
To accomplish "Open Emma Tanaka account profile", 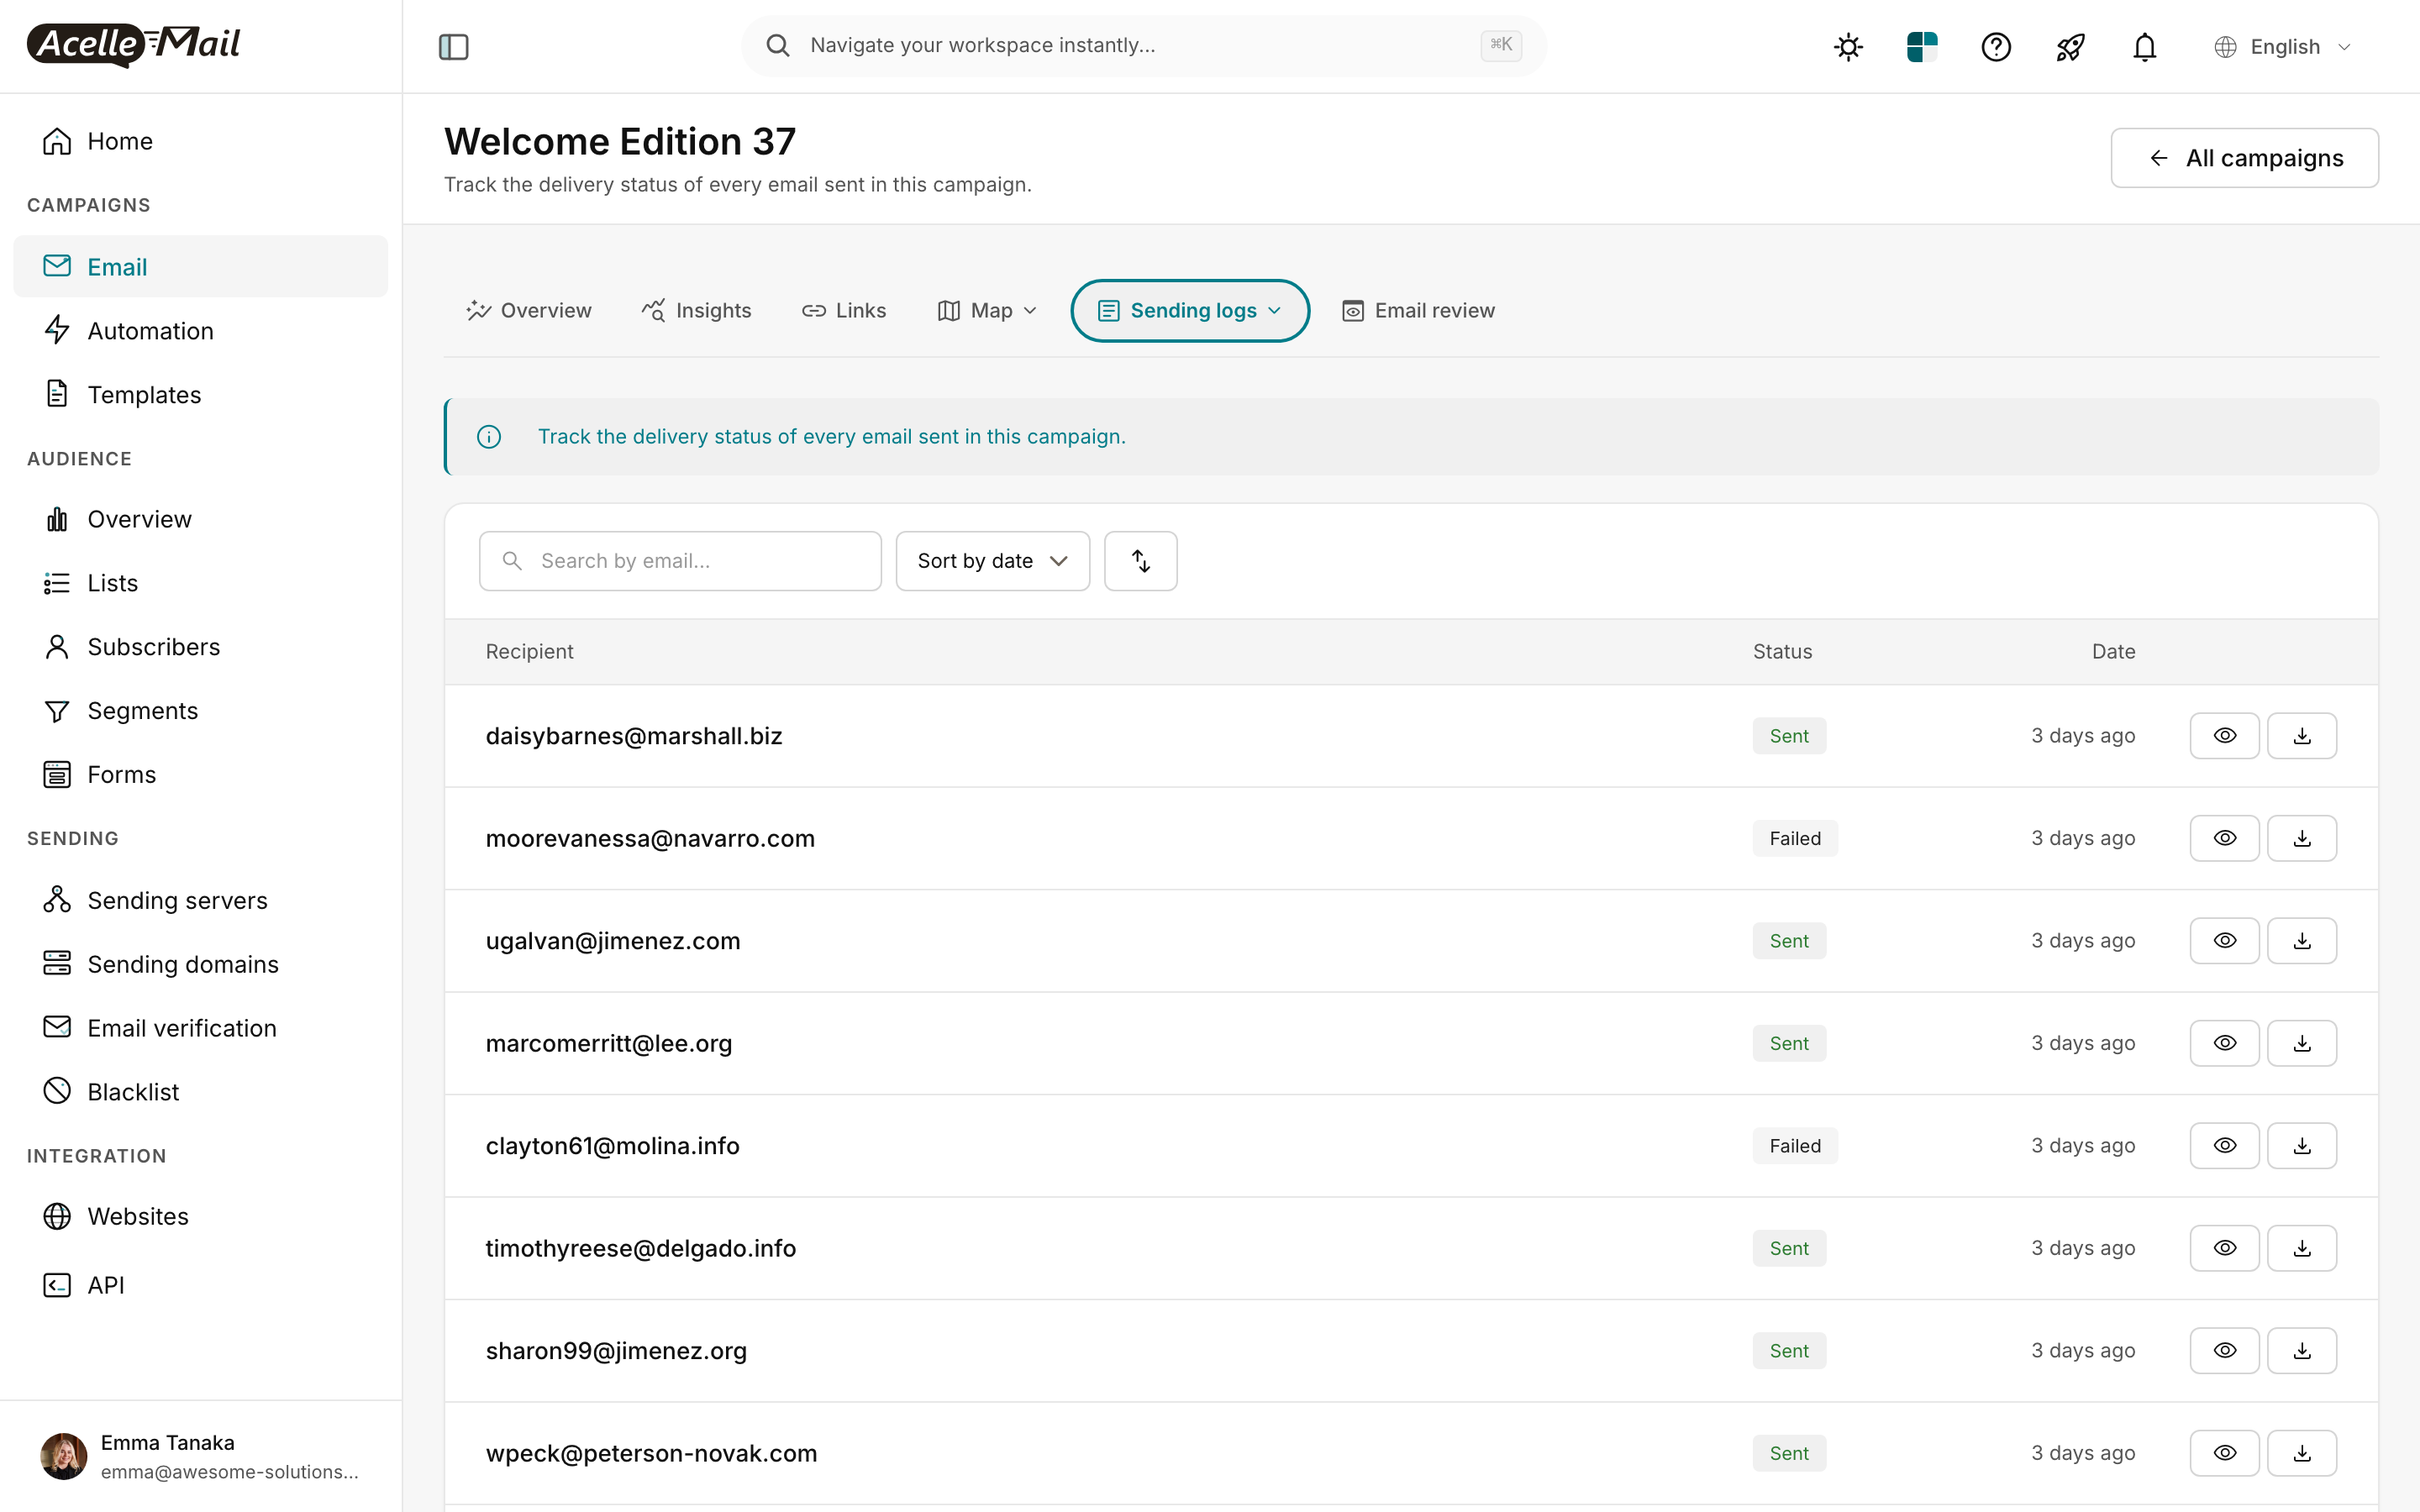I will (x=200, y=1456).
